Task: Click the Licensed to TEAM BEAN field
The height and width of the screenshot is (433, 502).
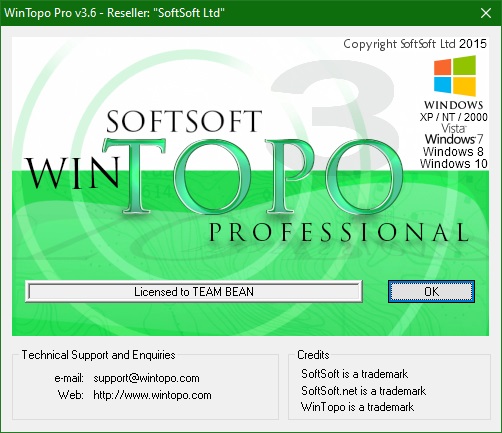Action: pos(194,292)
